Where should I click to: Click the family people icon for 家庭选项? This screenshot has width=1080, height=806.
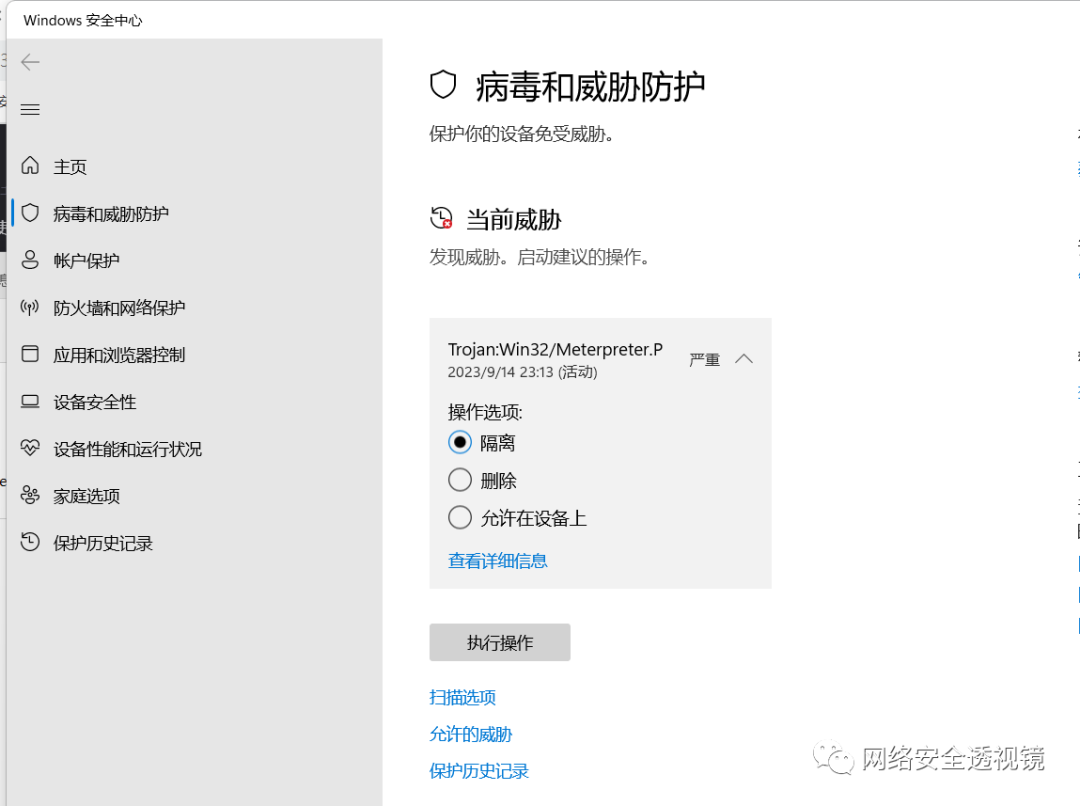[30, 495]
